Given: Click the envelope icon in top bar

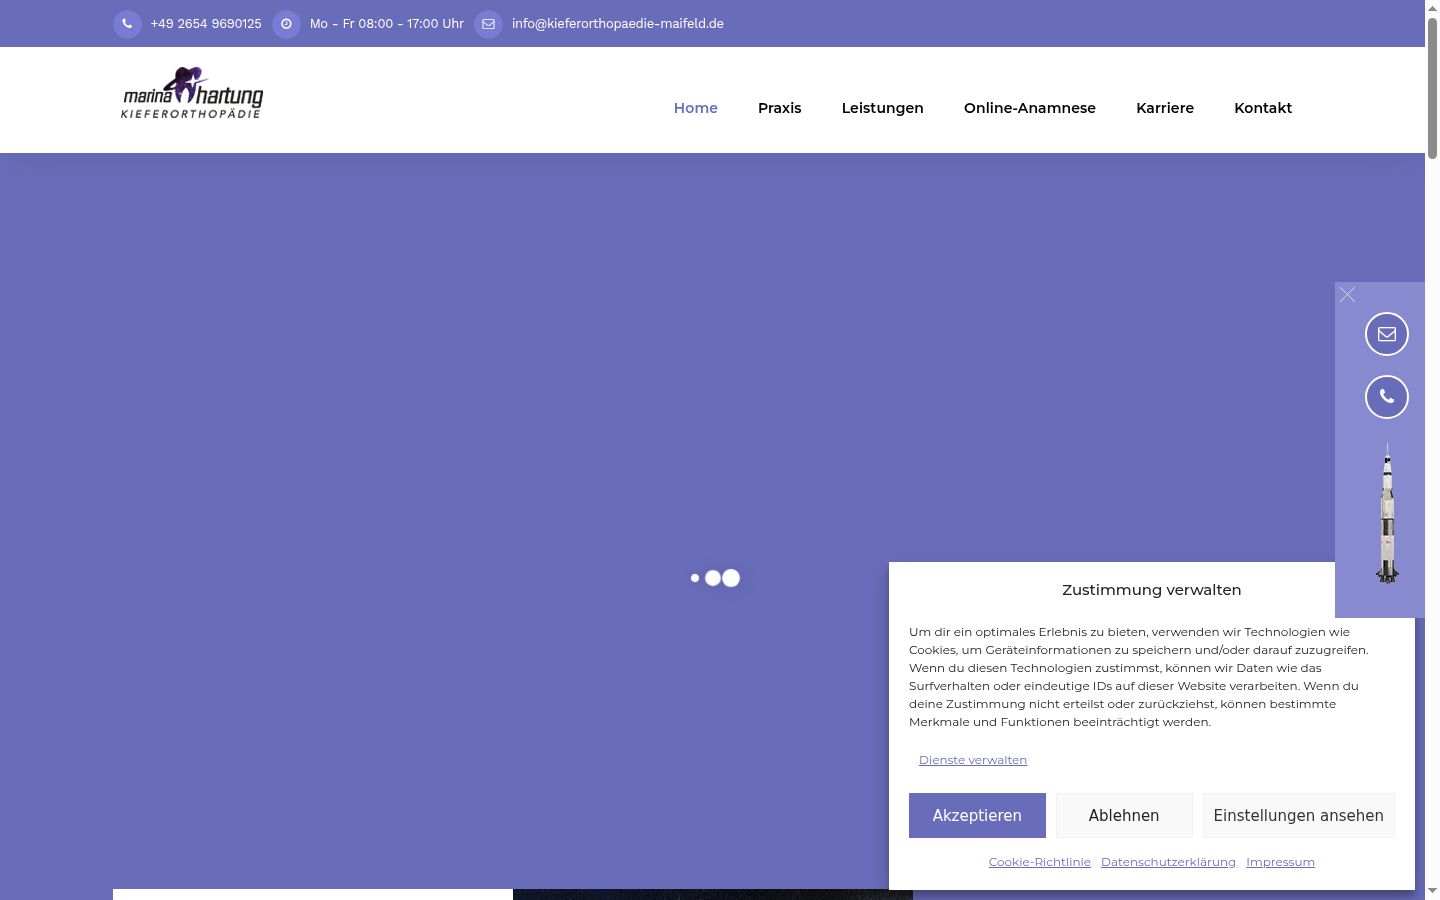Looking at the screenshot, I should coord(488,24).
